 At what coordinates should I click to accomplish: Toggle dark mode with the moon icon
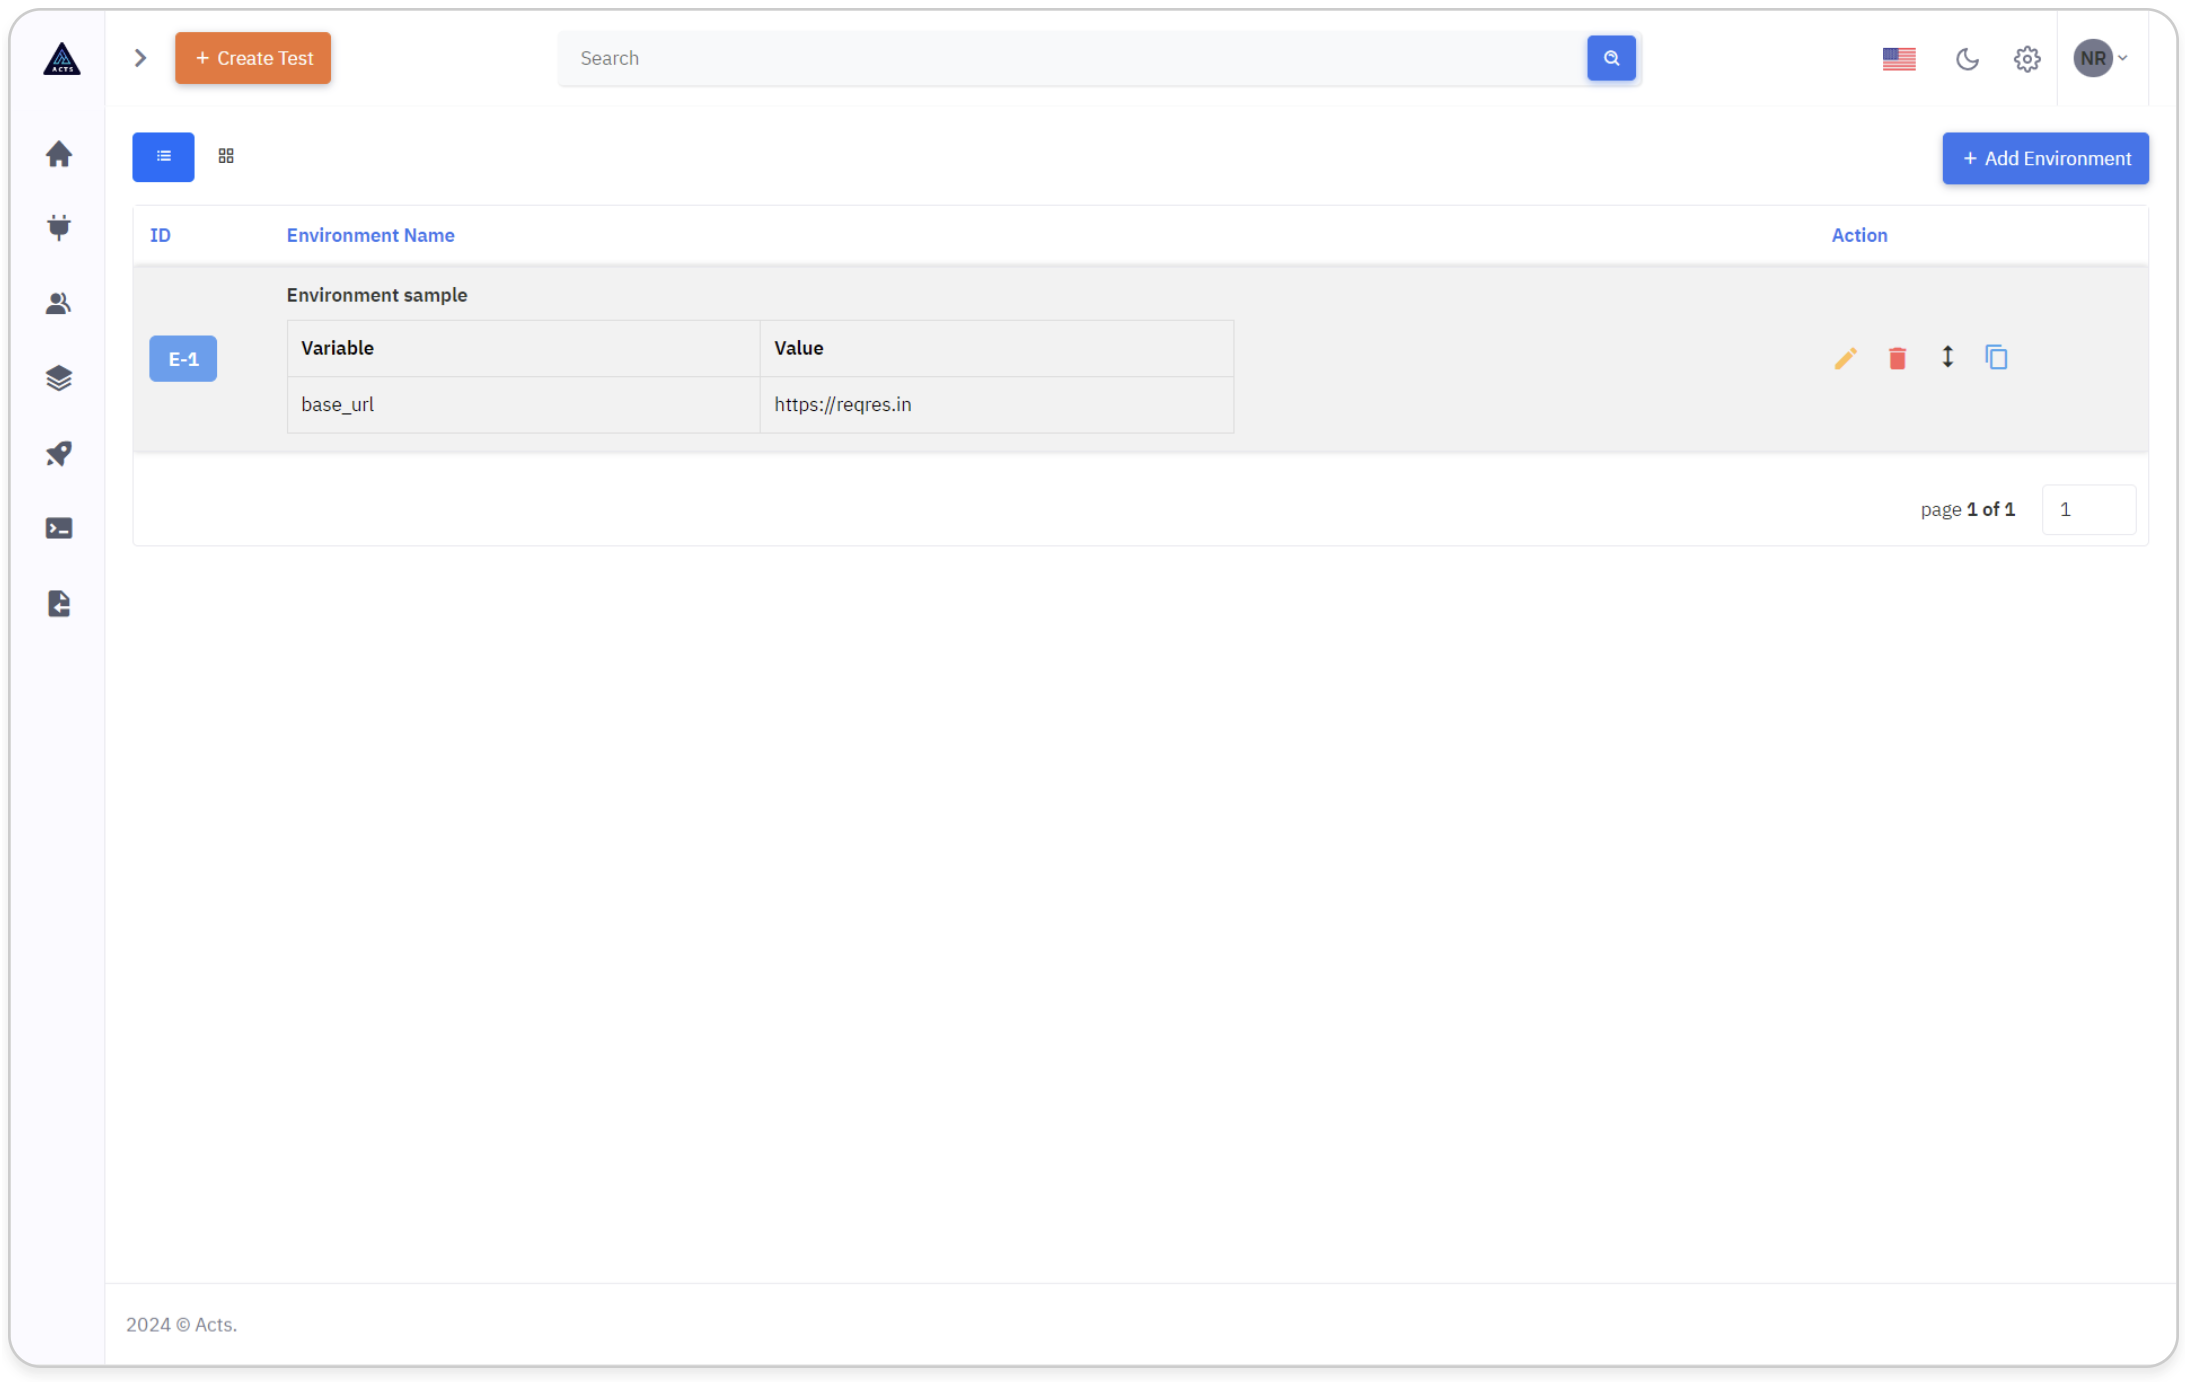[1966, 59]
